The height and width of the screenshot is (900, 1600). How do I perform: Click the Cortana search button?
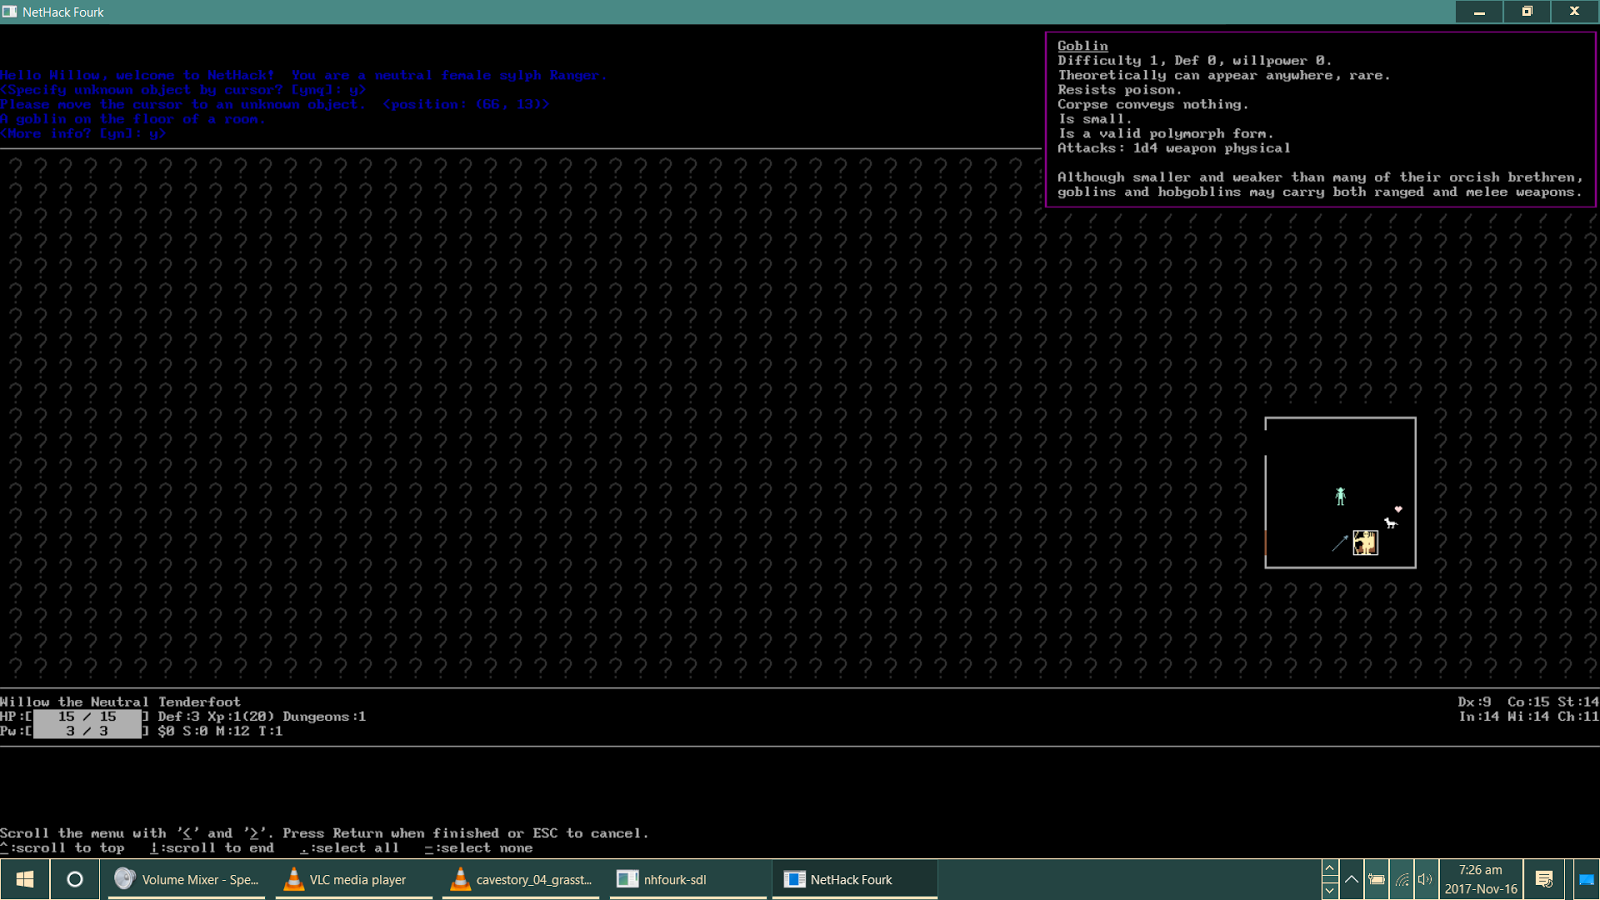click(x=74, y=880)
